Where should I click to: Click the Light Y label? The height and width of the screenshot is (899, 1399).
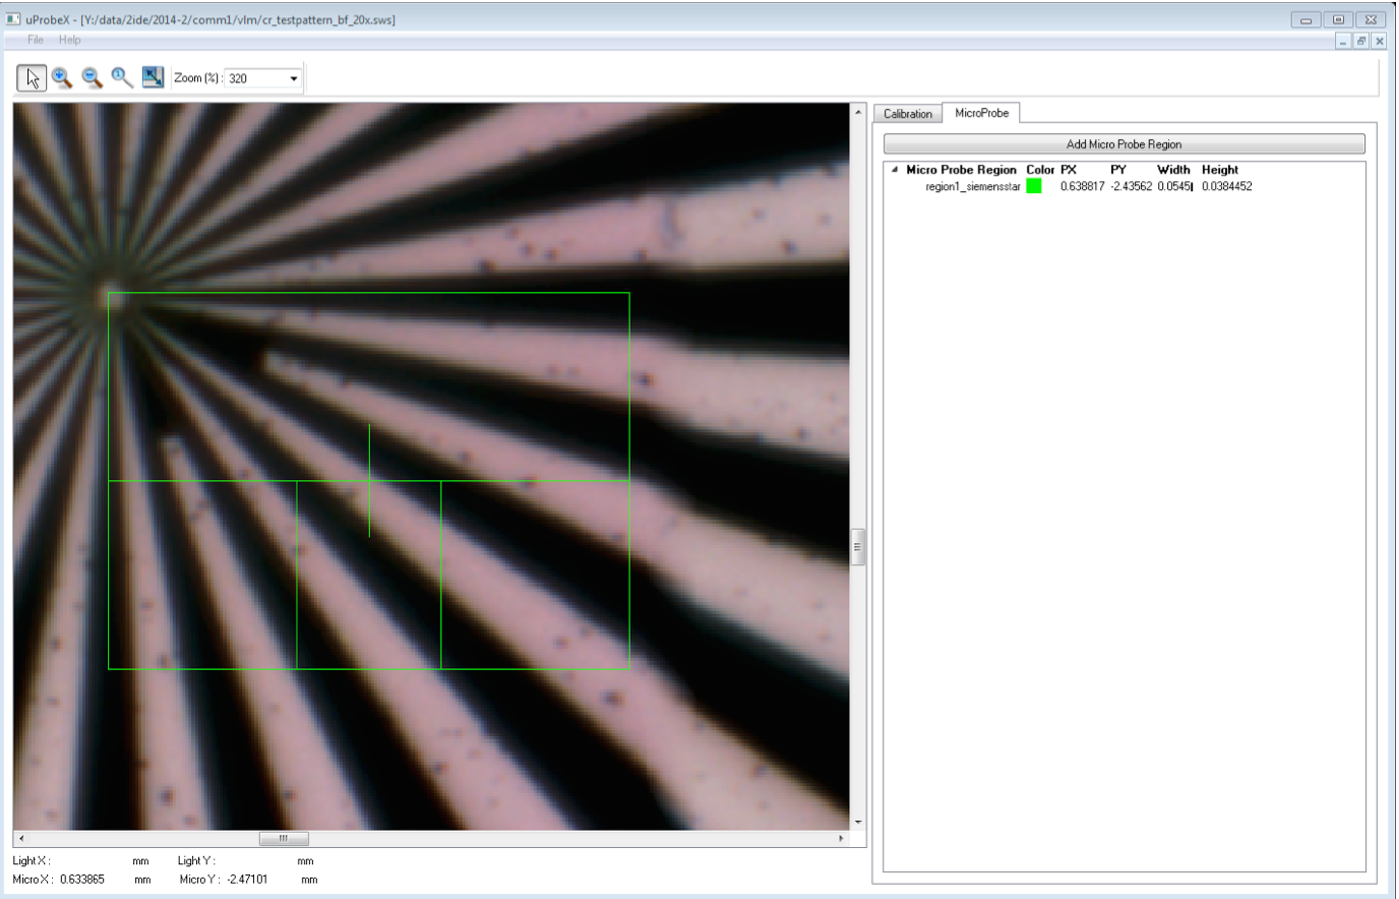click(196, 861)
